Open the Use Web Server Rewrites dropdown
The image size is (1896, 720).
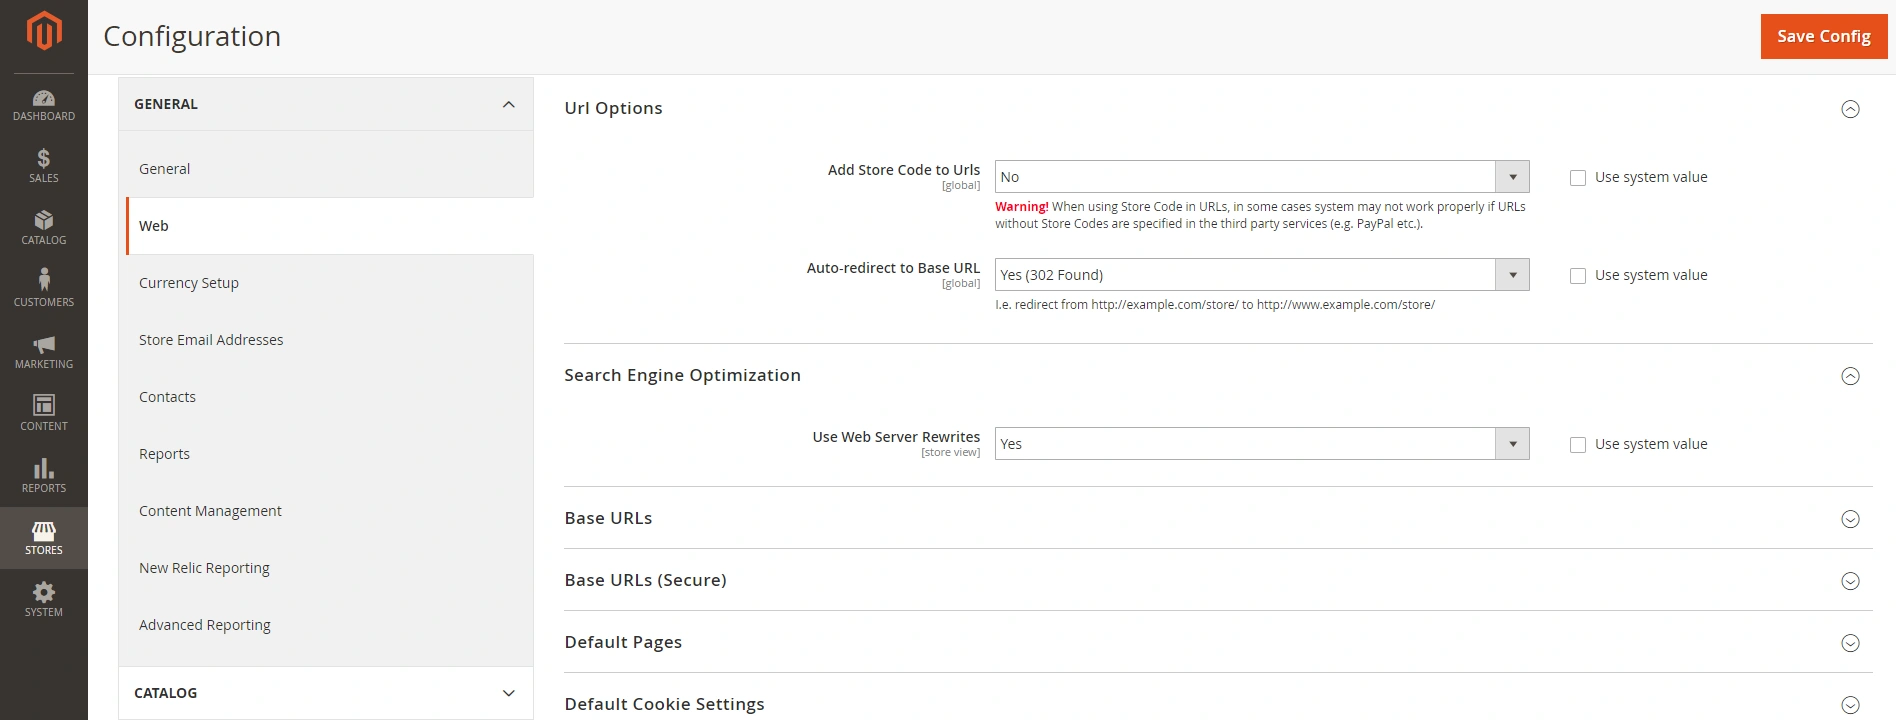[x=1262, y=444]
